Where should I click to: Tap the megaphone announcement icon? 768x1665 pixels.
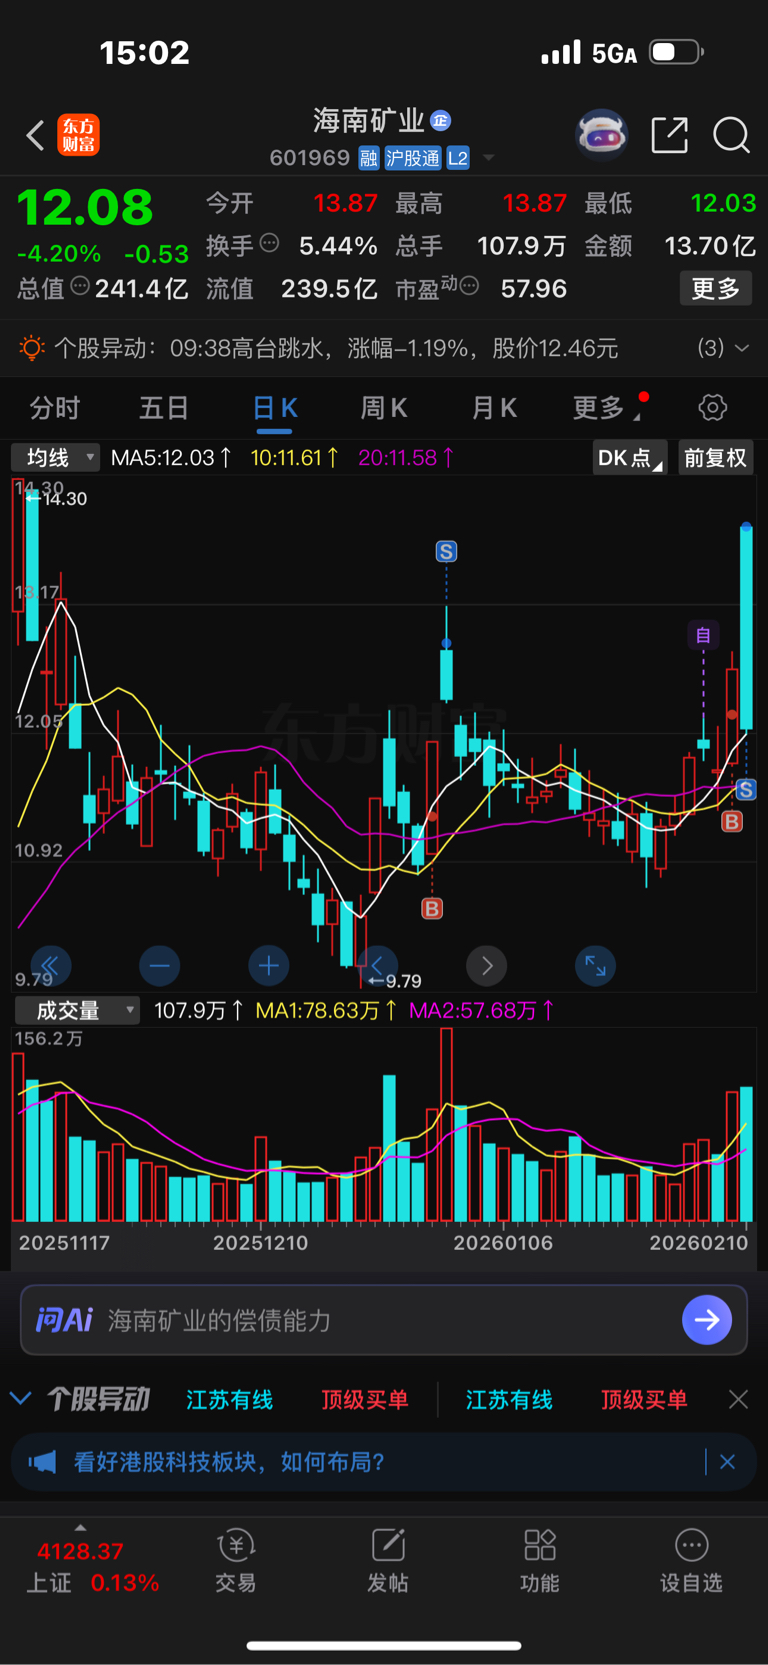[x=42, y=1462]
